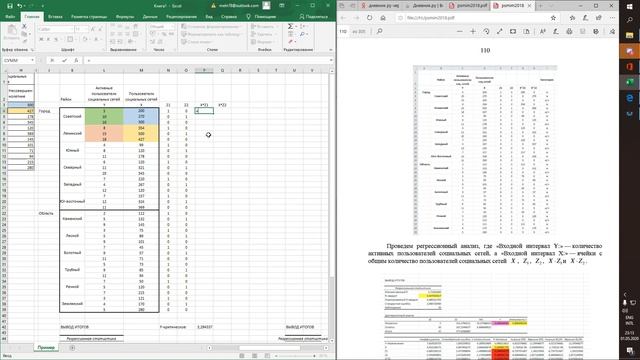This screenshot has height=360, width=640.
Task: Zoom out the PDF
Action: [x=460, y=31]
